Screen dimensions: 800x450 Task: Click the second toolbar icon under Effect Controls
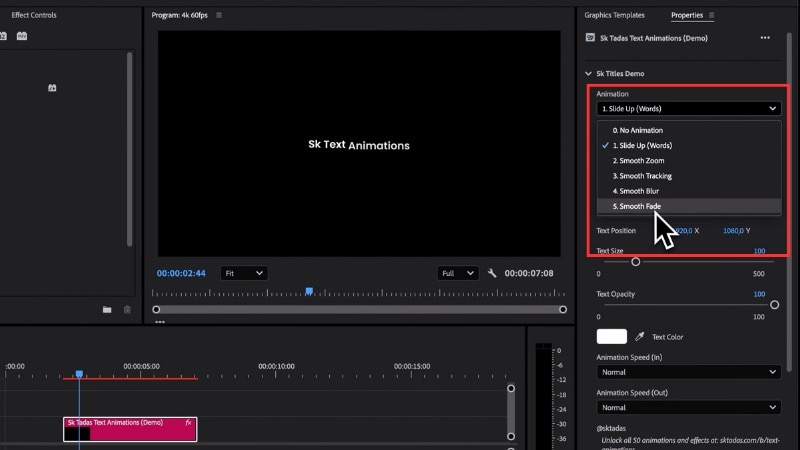click(x=22, y=36)
